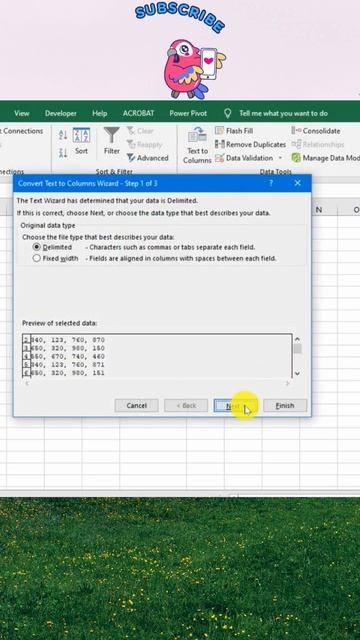Click the greyed-out Clear filter command
Screen dimensions: 360x640
140,131
